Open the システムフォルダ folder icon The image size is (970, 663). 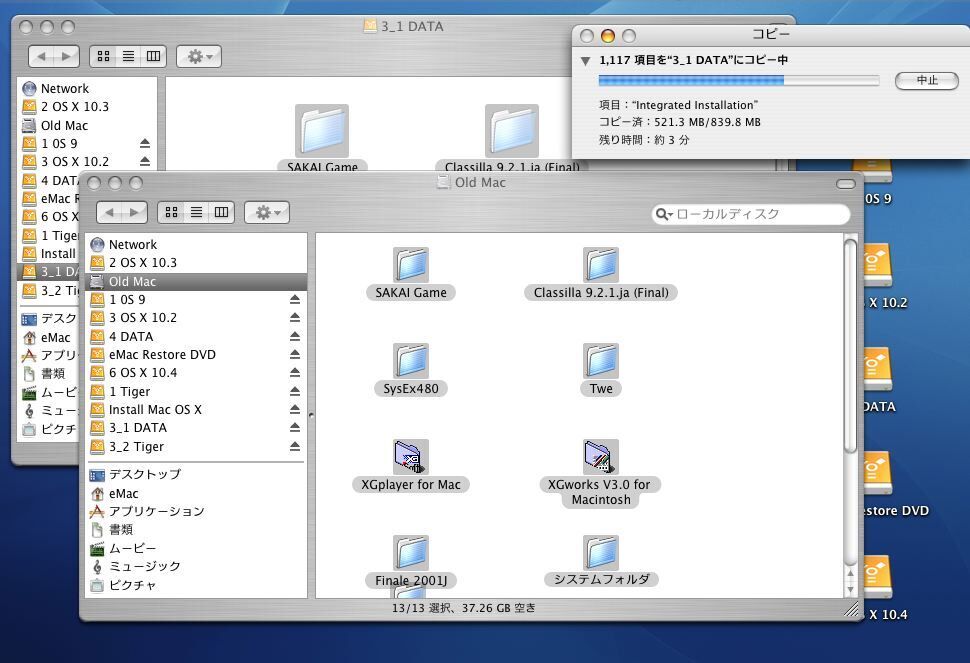tap(600, 553)
